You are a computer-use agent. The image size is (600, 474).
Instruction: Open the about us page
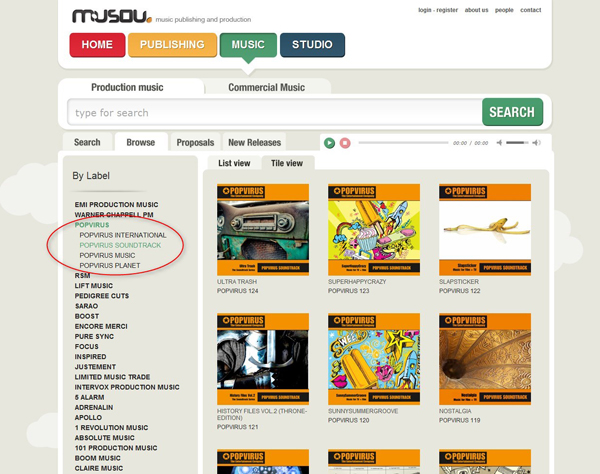point(476,10)
